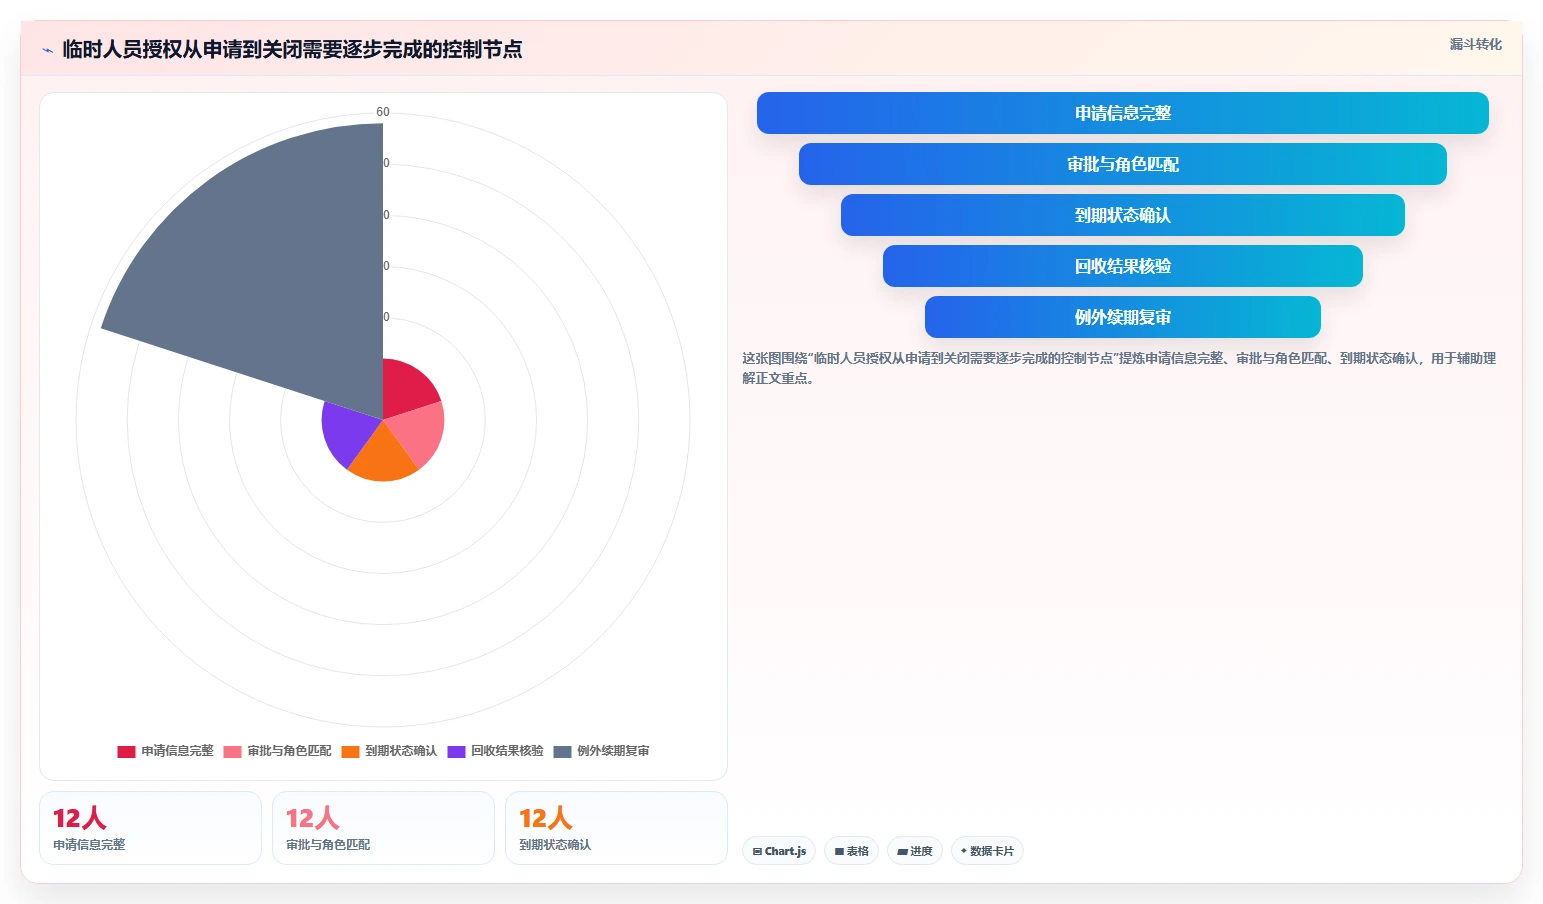Click the orange polar chart segment
The image size is (1543, 904).
click(x=383, y=458)
